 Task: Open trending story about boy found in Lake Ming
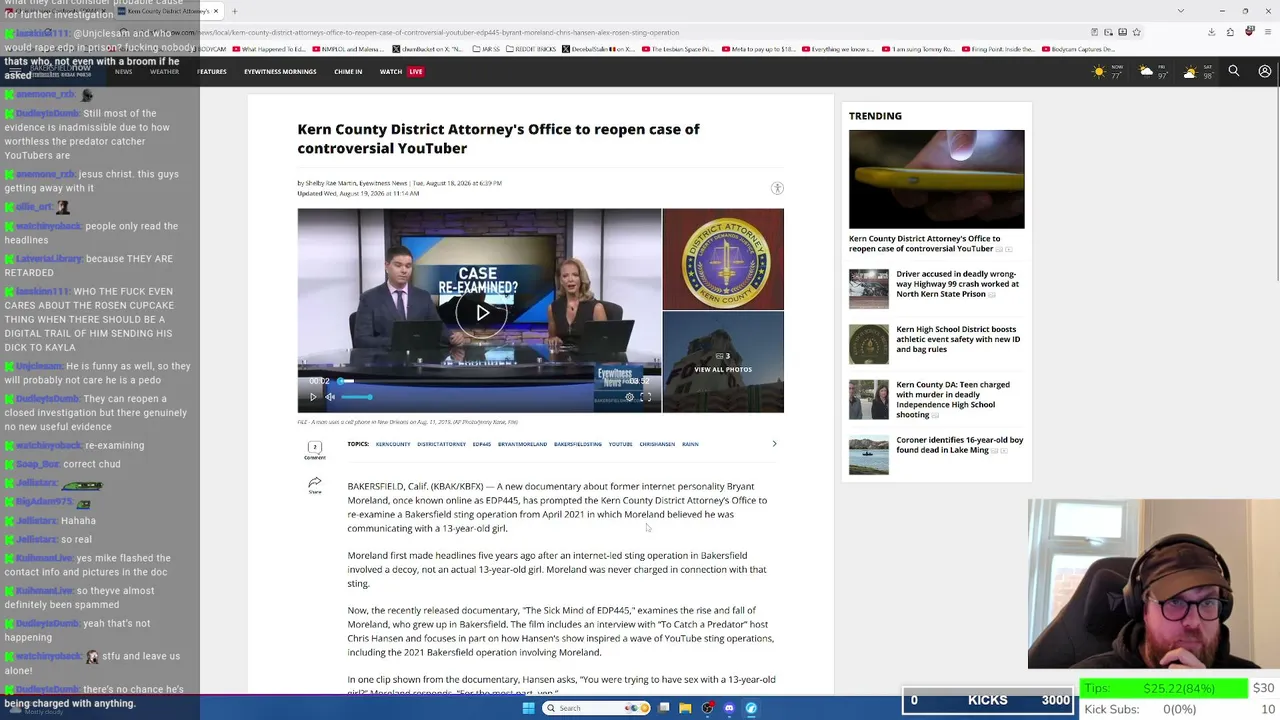[x=959, y=445]
